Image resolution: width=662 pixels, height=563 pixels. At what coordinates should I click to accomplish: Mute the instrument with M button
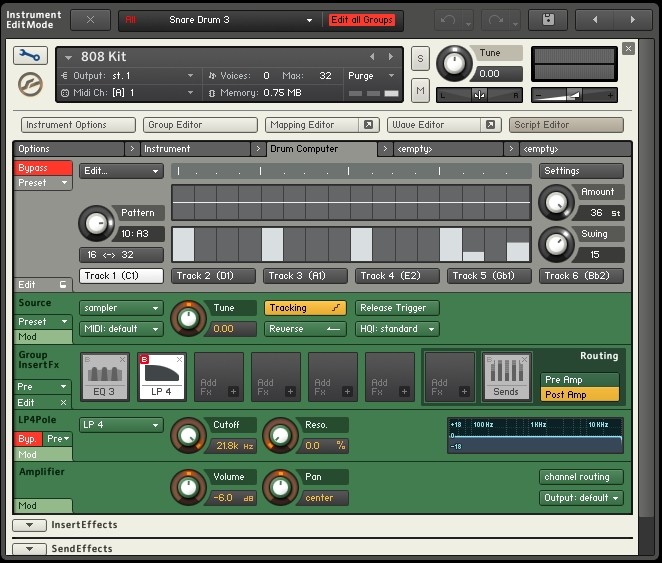point(420,90)
